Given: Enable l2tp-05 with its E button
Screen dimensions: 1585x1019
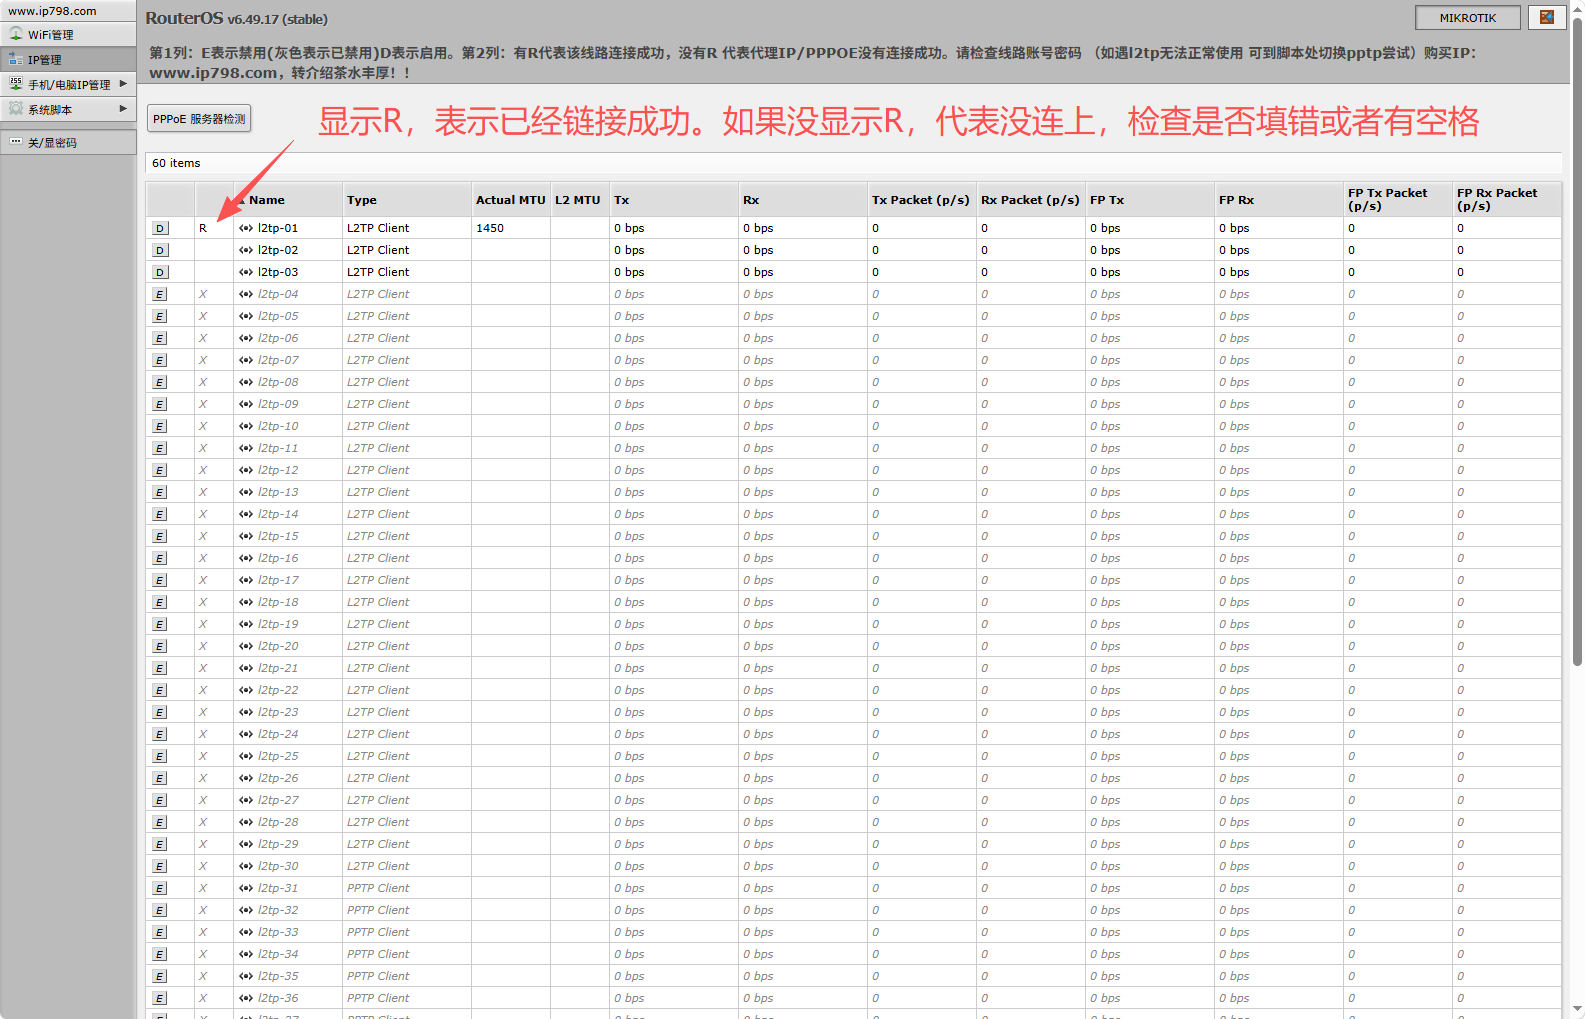Looking at the screenshot, I should click(x=160, y=316).
